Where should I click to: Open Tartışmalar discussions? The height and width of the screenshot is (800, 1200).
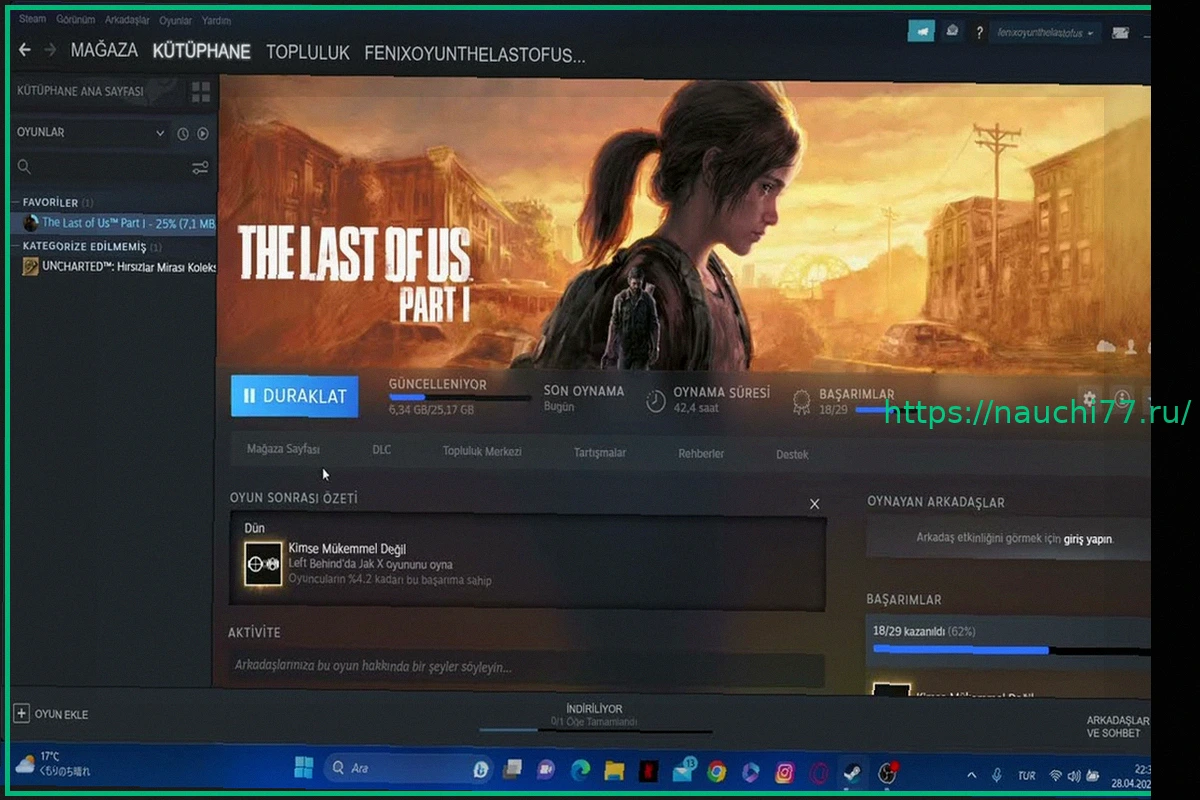(x=600, y=453)
